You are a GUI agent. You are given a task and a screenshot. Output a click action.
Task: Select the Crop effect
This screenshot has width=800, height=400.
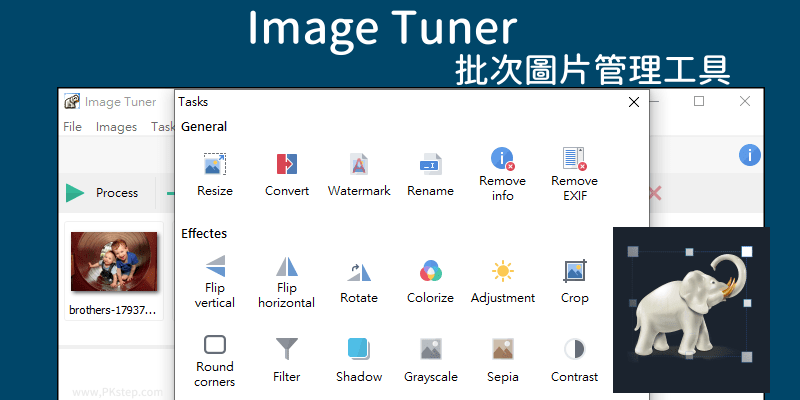574,282
